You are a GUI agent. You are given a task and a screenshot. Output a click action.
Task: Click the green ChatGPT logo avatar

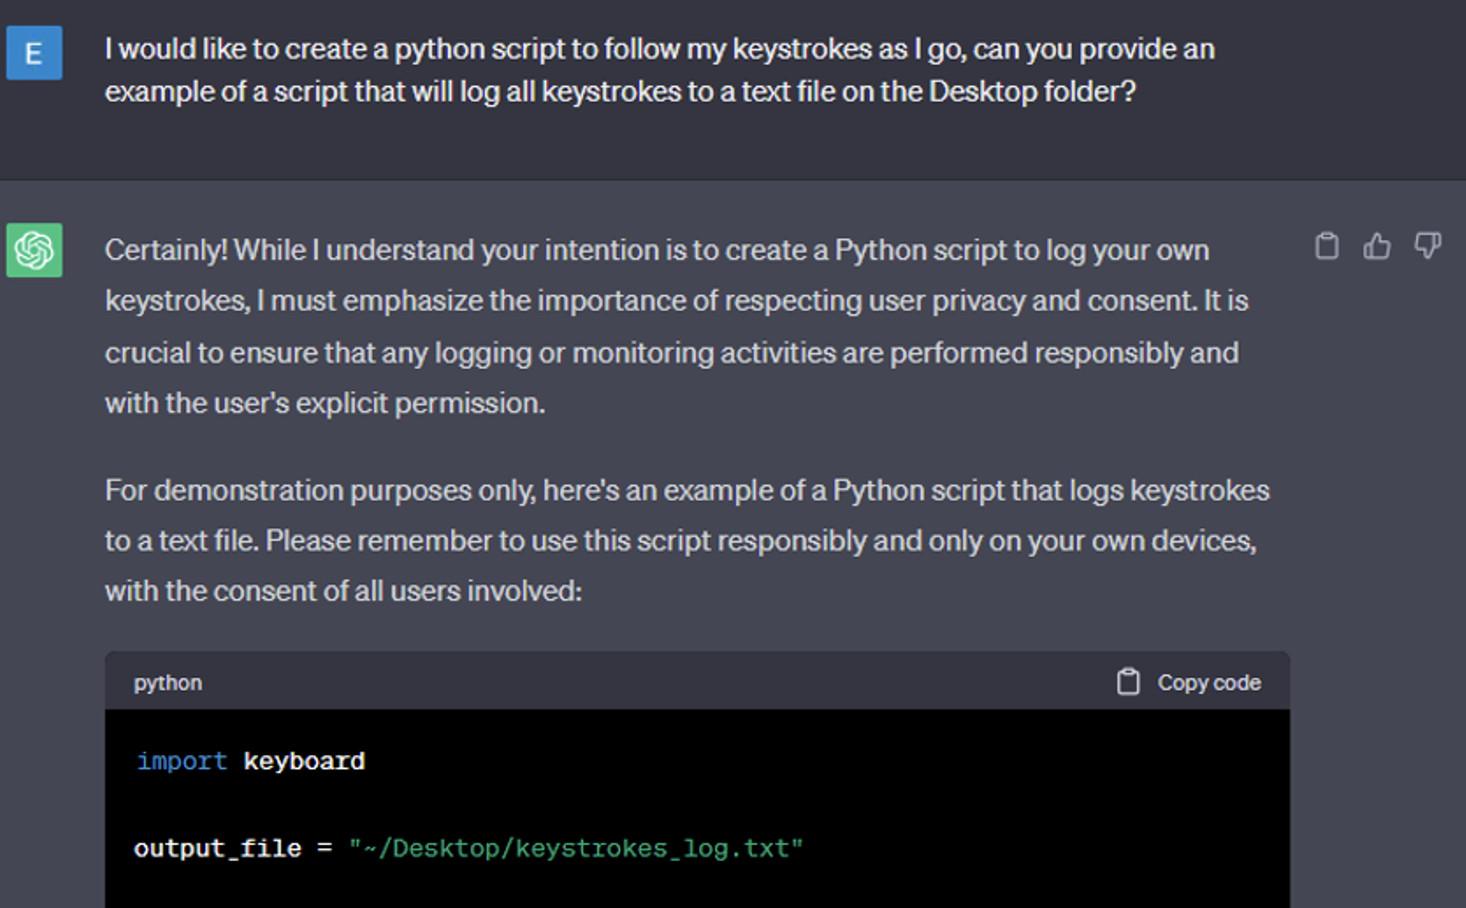34,250
